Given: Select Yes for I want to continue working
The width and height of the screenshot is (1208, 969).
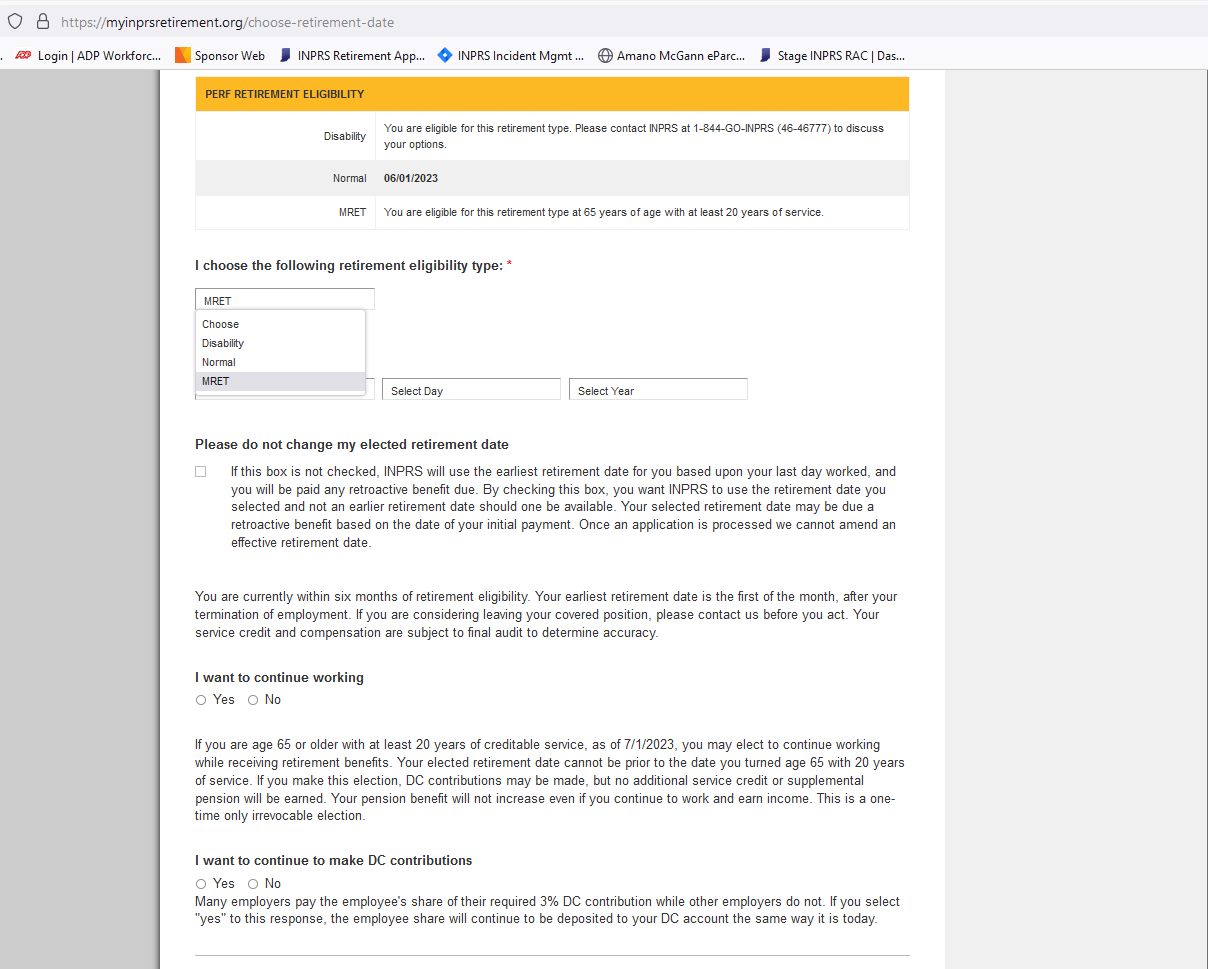Looking at the screenshot, I should coord(201,700).
